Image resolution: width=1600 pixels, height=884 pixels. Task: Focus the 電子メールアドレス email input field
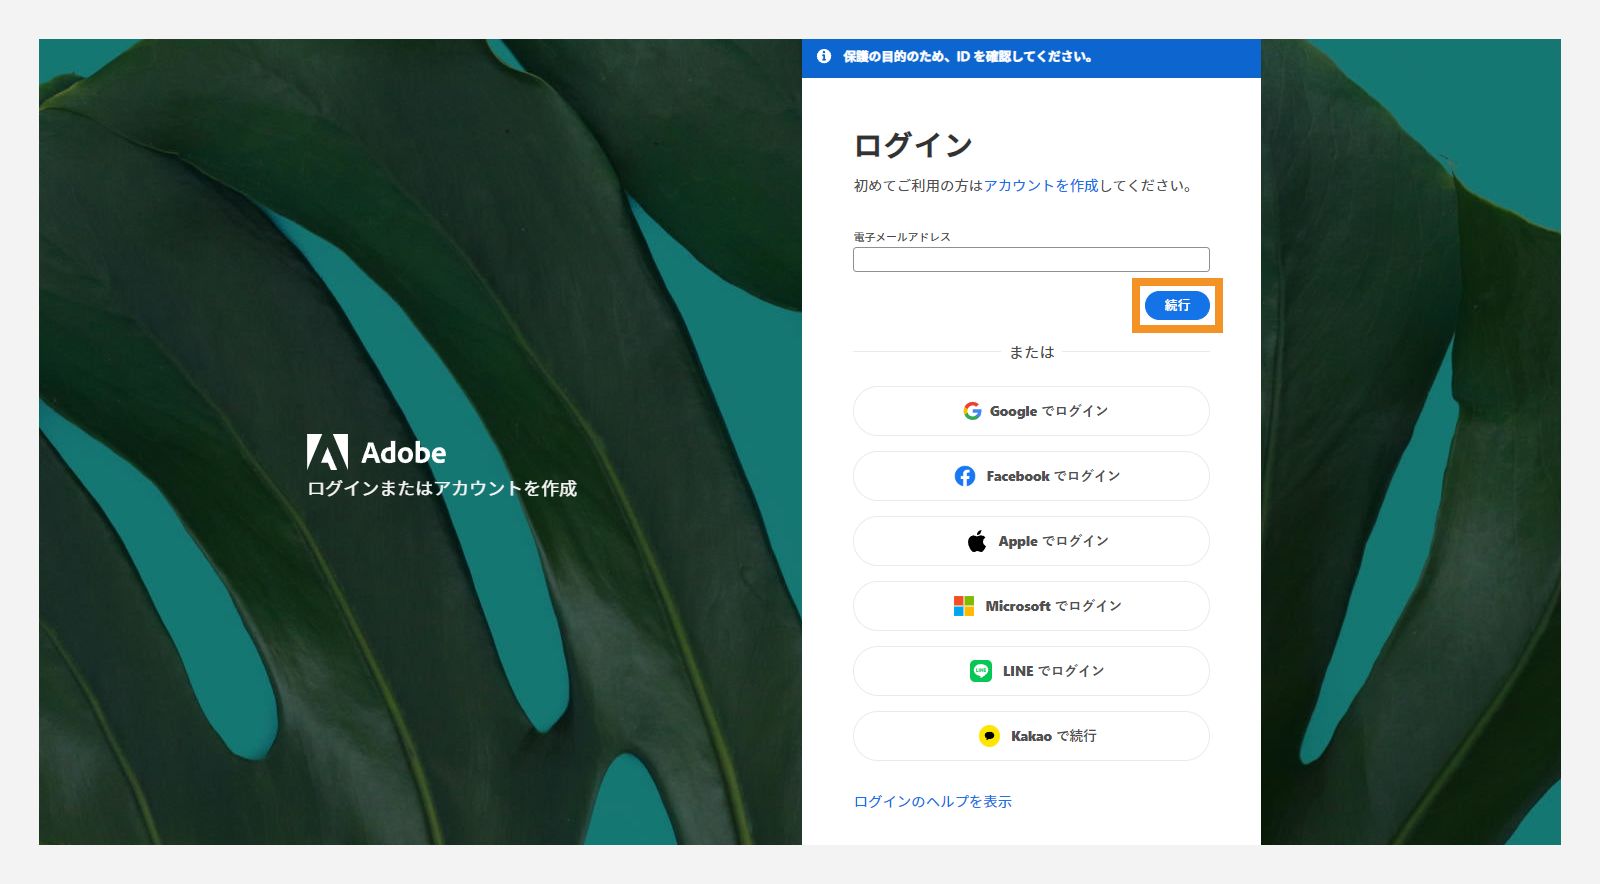(x=1031, y=260)
